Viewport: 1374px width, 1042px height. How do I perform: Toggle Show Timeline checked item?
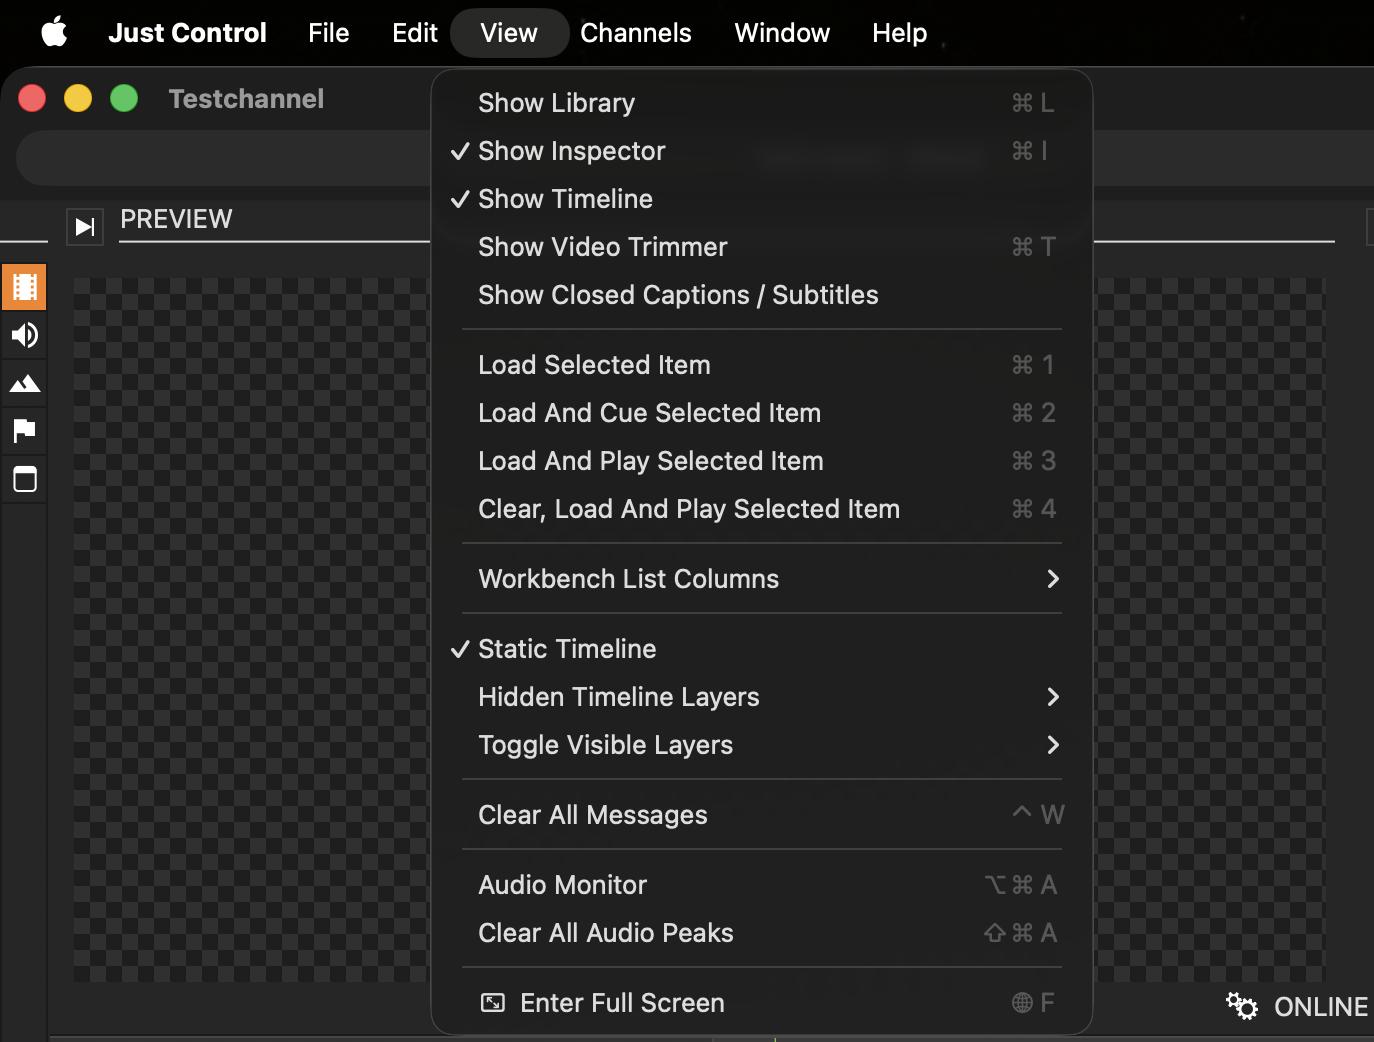pyautogui.click(x=762, y=199)
